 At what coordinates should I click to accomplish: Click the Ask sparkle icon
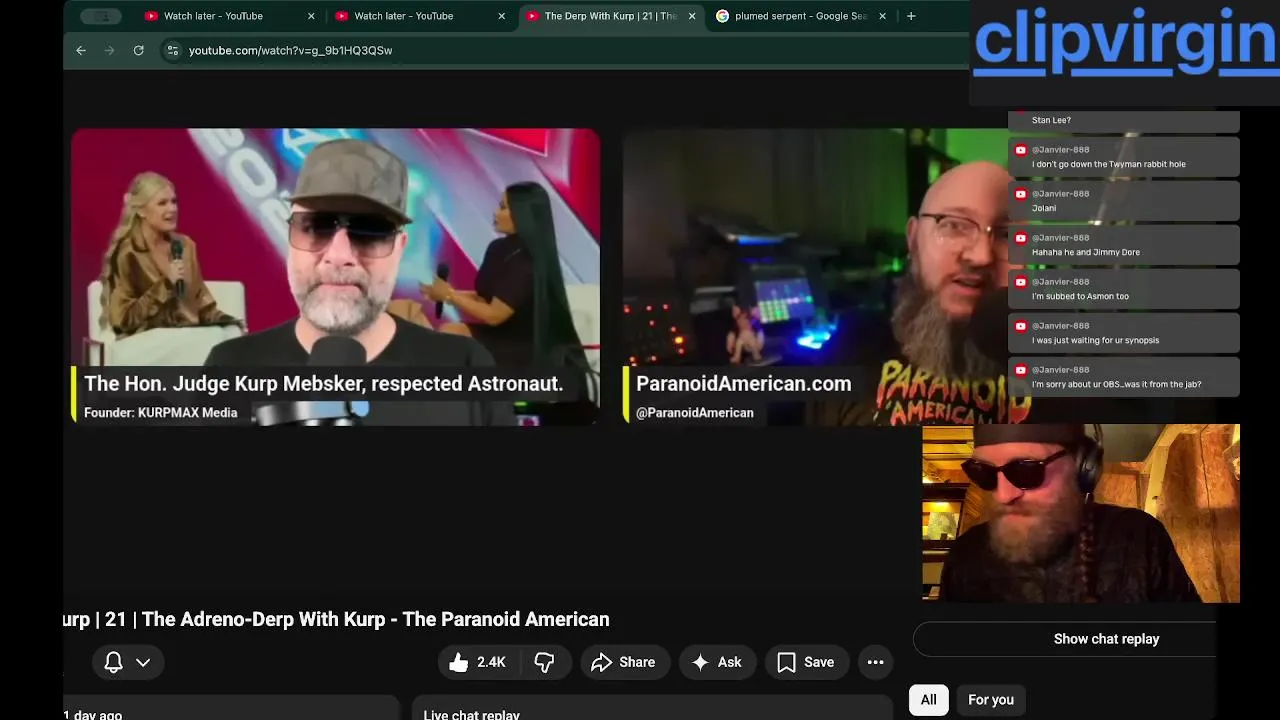pyautogui.click(x=701, y=662)
